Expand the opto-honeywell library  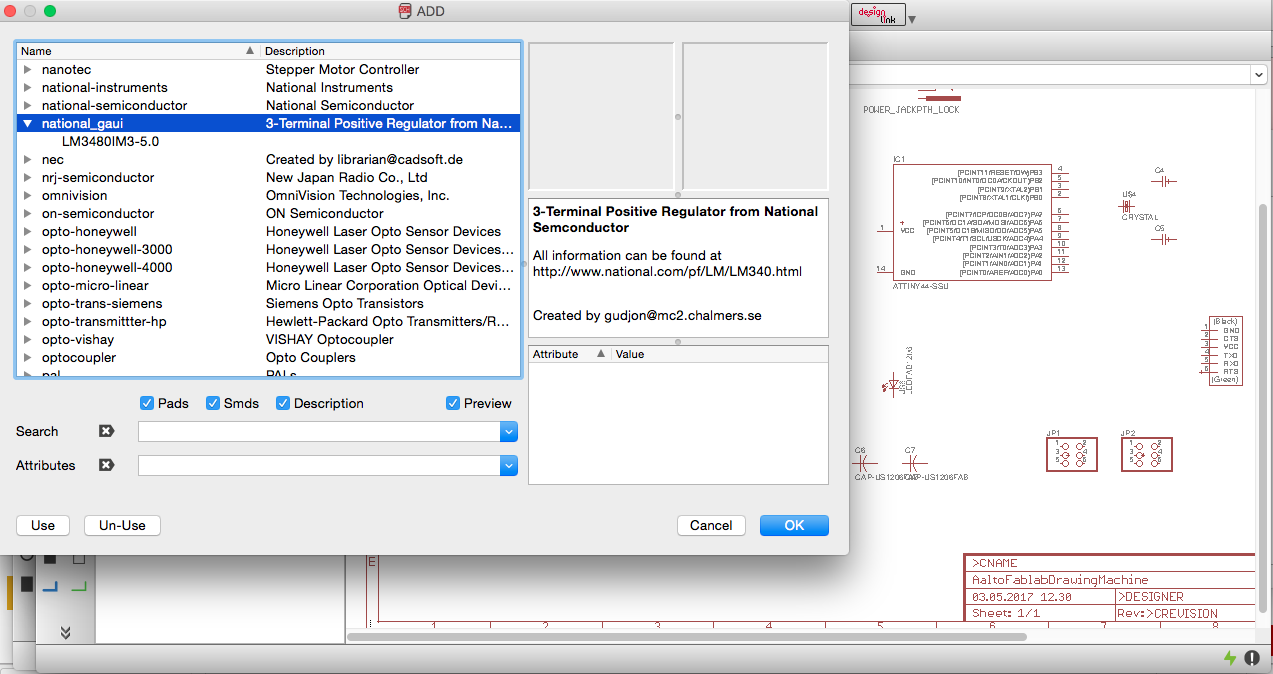28,231
